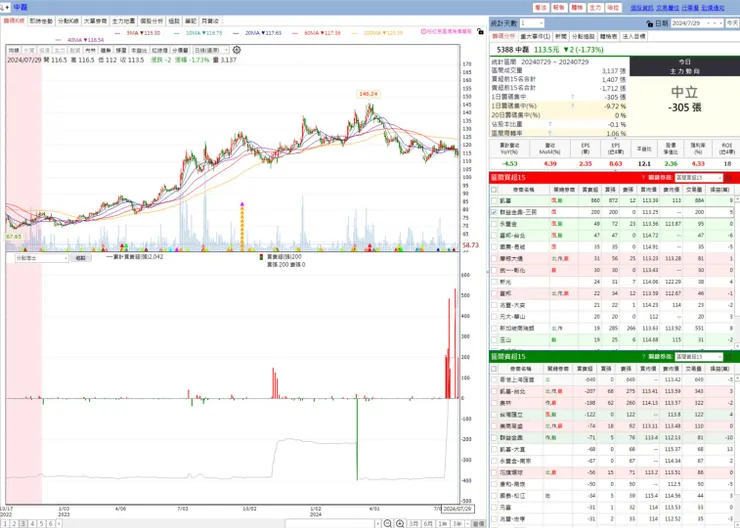Check the 新加坡商瑞銀 row checkbox
The width and height of the screenshot is (740, 528).
494,328
